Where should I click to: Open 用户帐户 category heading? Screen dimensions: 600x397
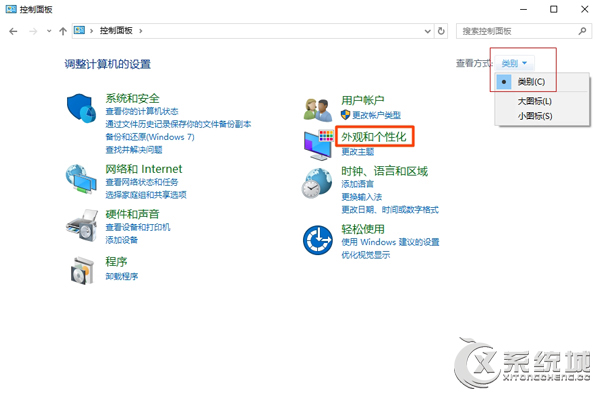pos(363,100)
